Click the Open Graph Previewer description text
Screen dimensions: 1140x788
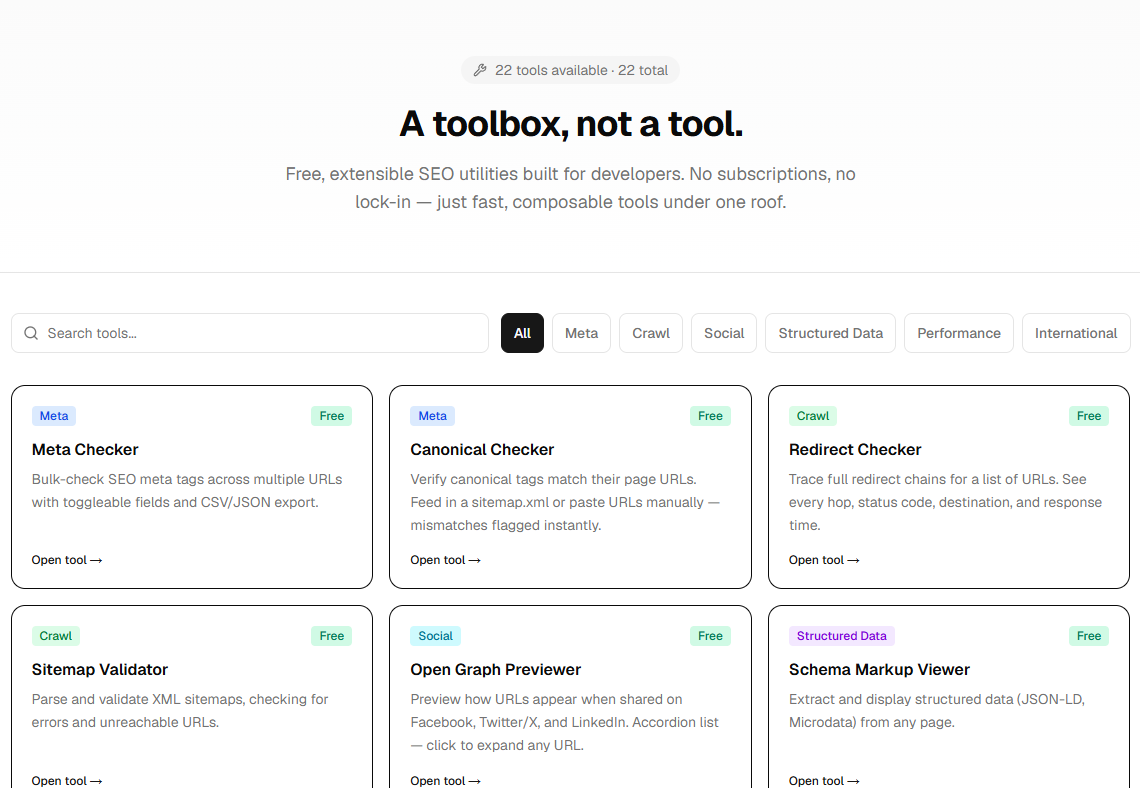coord(564,723)
